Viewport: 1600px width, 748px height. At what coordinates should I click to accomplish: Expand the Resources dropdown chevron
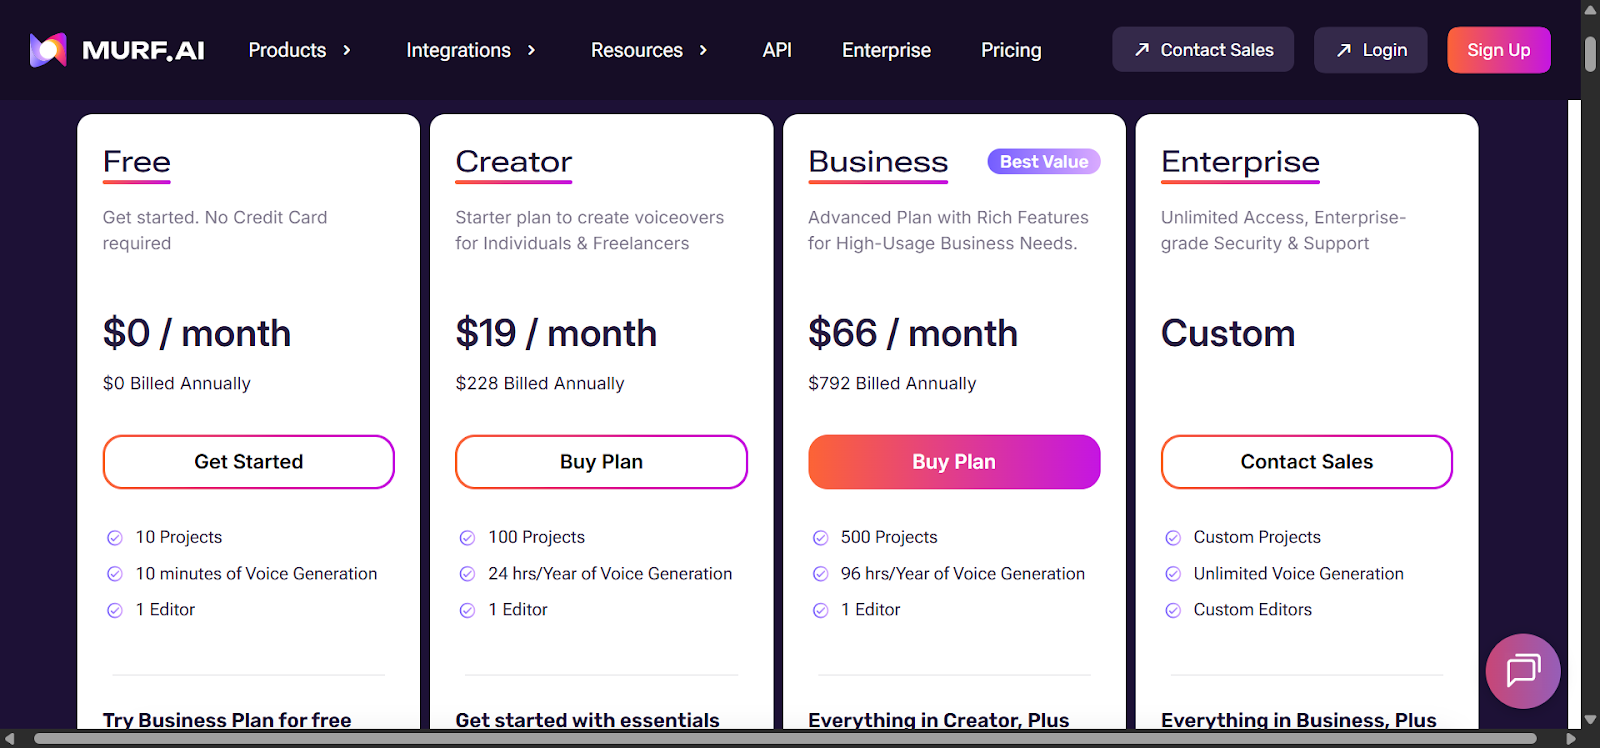pyautogui.click(x=703, y=50)
